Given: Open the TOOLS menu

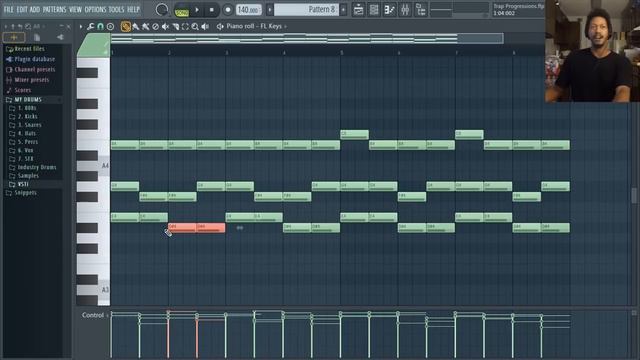Looking at the screenshot, I should click(x=116, y=9).
